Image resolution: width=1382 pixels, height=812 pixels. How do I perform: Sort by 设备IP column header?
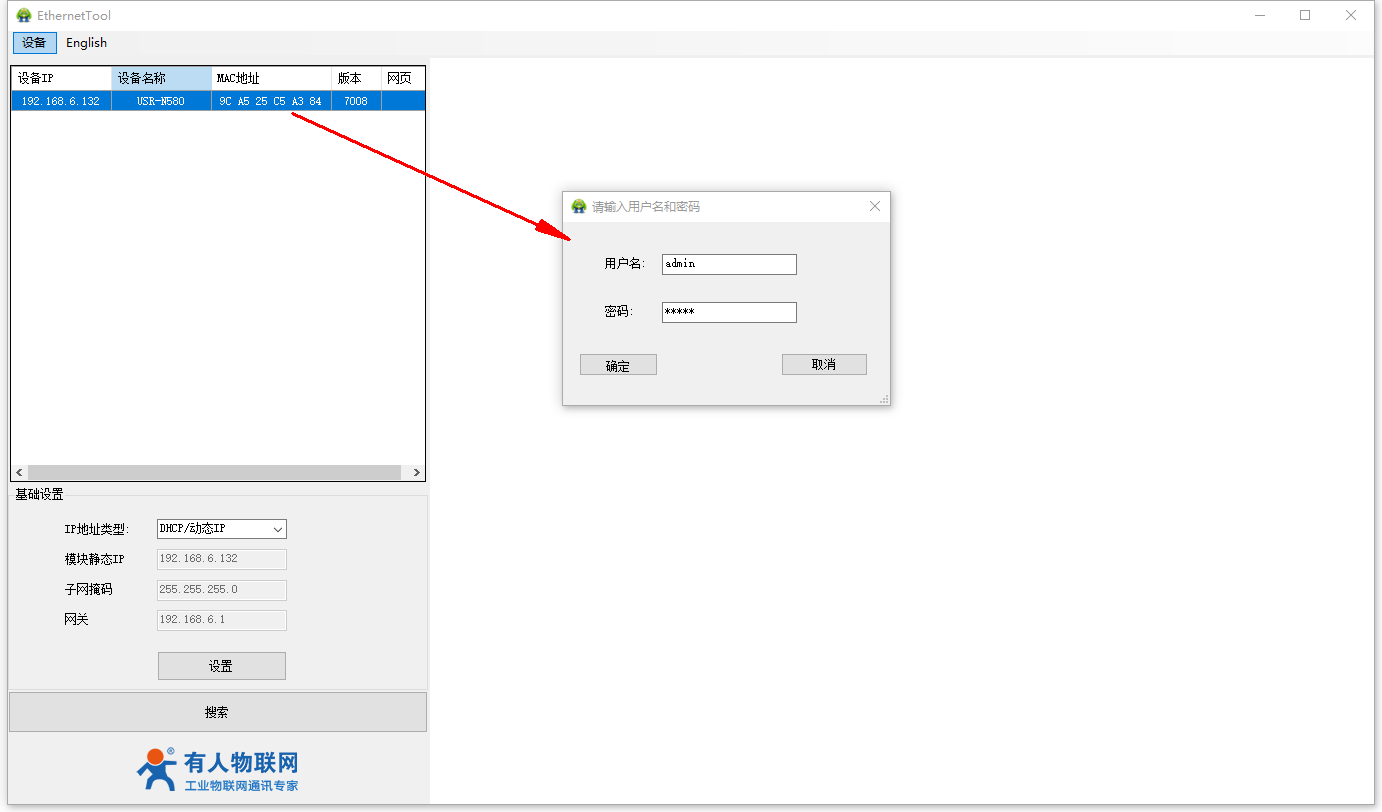tap(61, 78)
